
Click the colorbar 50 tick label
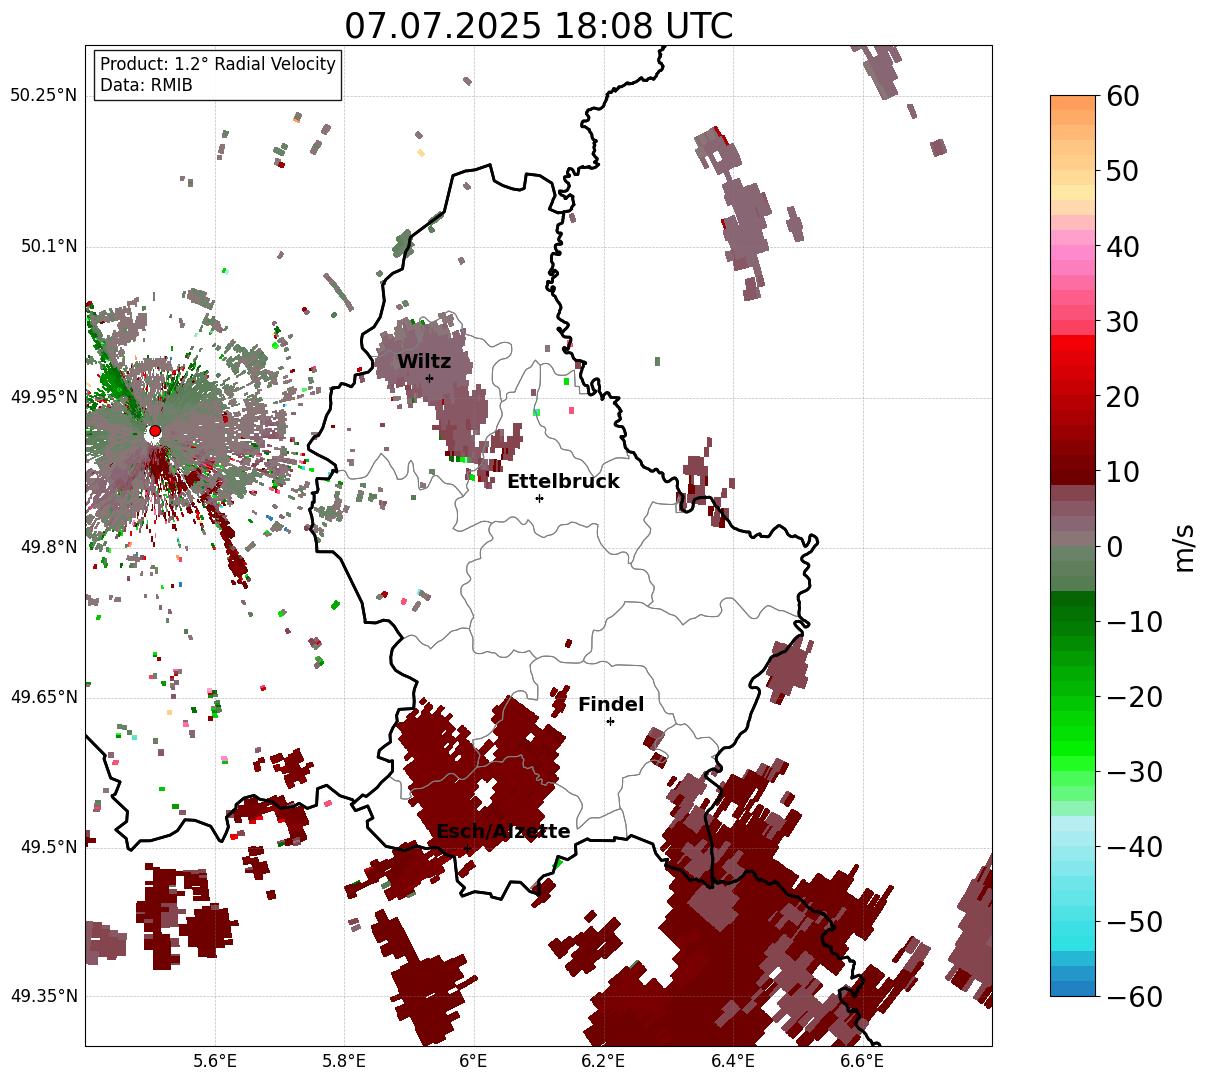click(1122, 171)
